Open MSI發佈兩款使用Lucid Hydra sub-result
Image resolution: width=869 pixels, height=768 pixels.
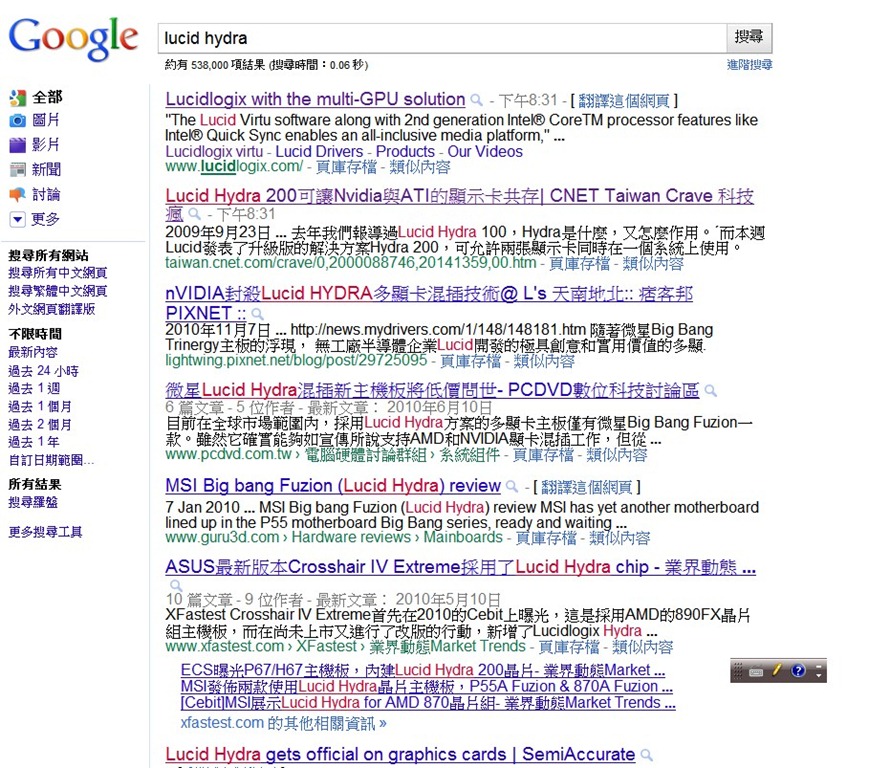click(x=427, y=687)
